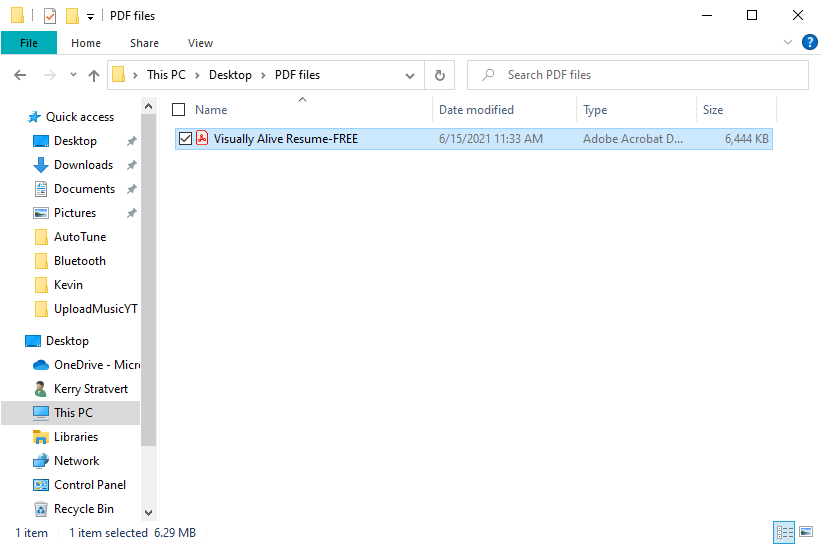Click the Properties icon in quick access toolbar

click(51, 16)
